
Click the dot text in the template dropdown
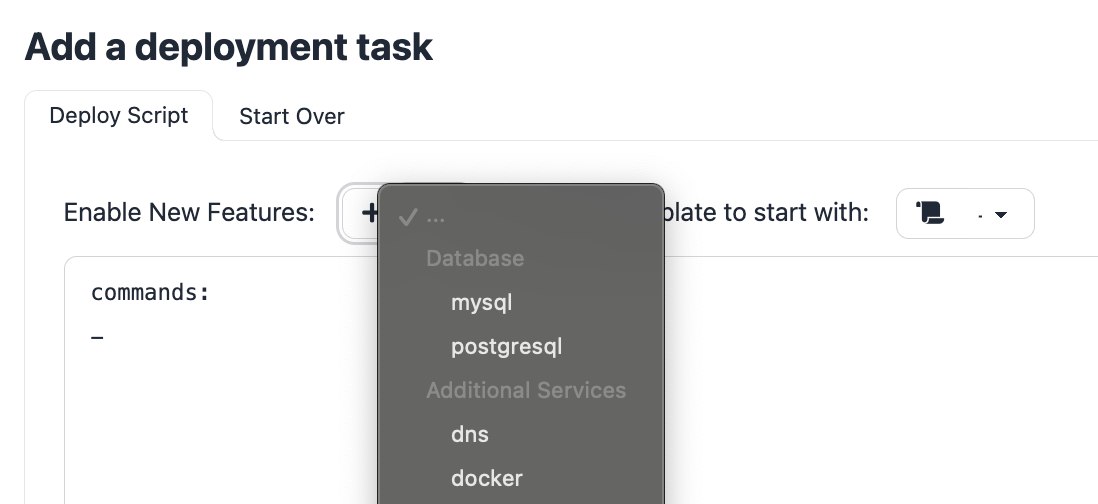click(978, 214)
